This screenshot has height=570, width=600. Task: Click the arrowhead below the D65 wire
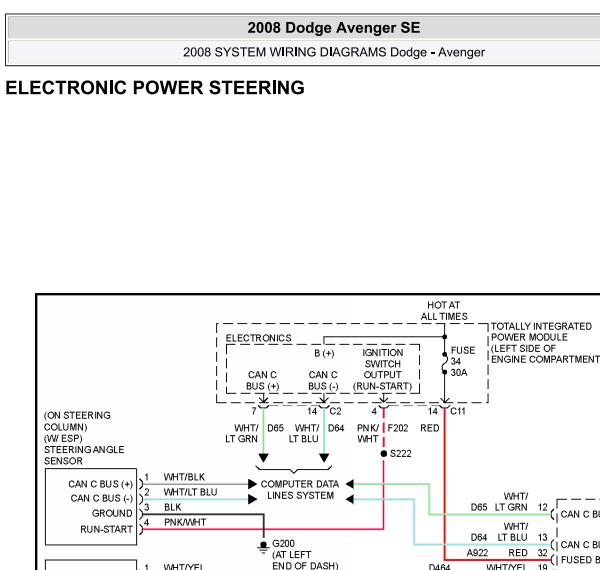tap(263, 458)
